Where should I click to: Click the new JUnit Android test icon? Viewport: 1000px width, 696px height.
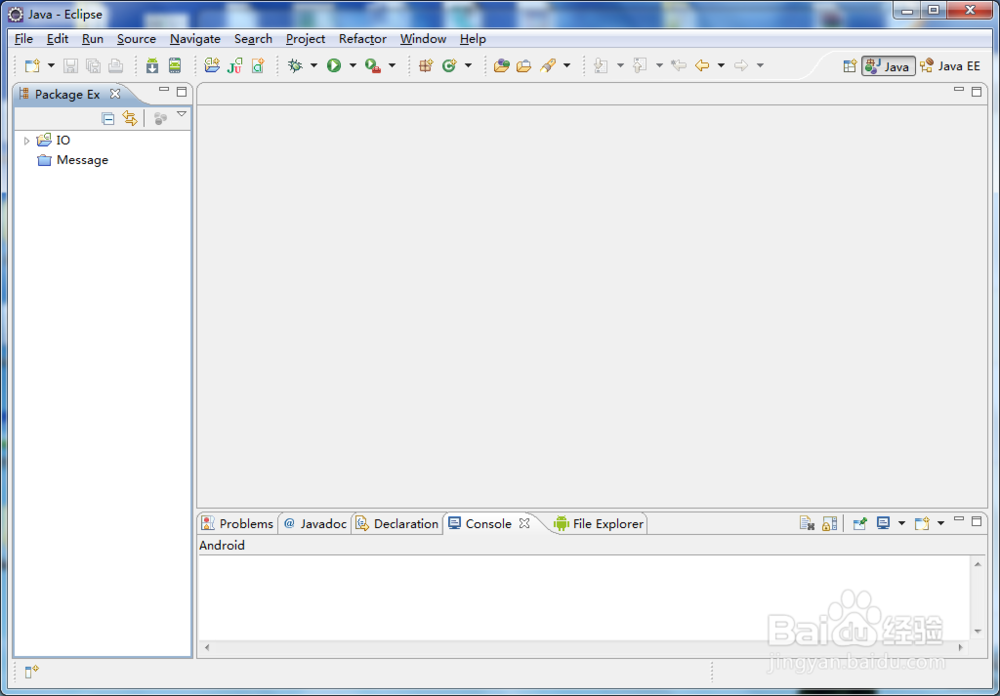pos(235,66)
